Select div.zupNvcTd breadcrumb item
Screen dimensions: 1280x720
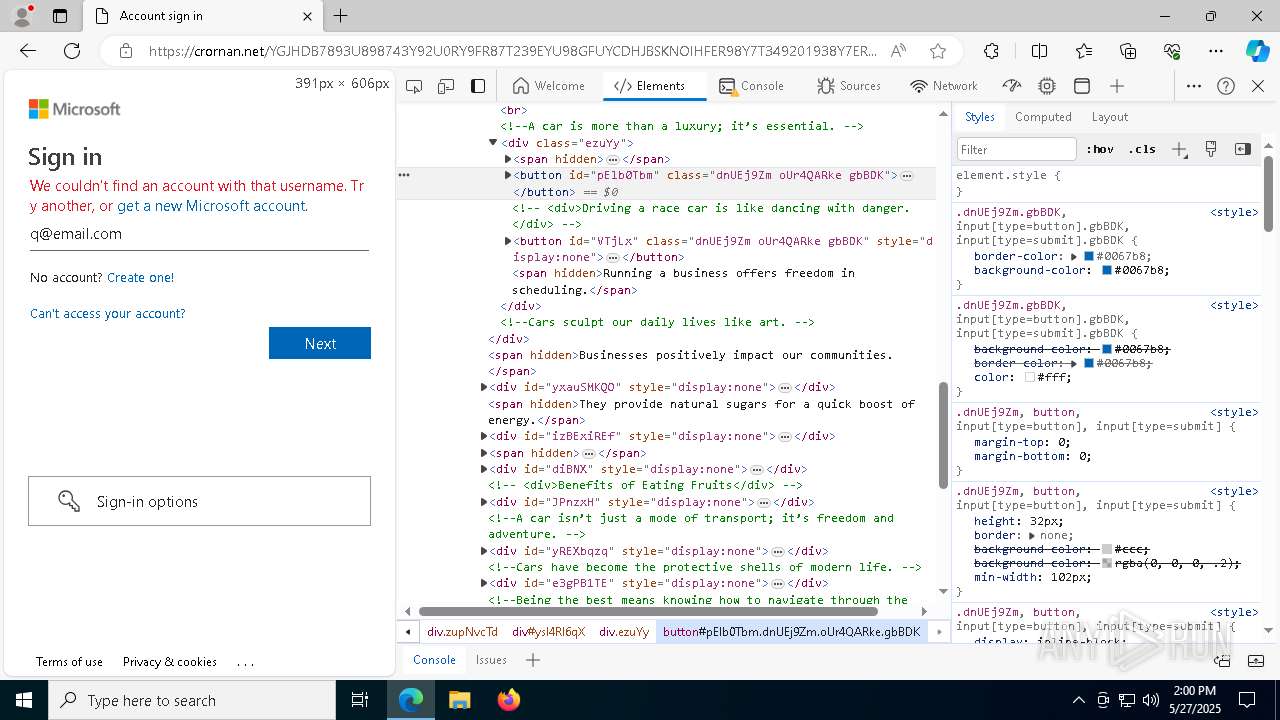point(462,632)
